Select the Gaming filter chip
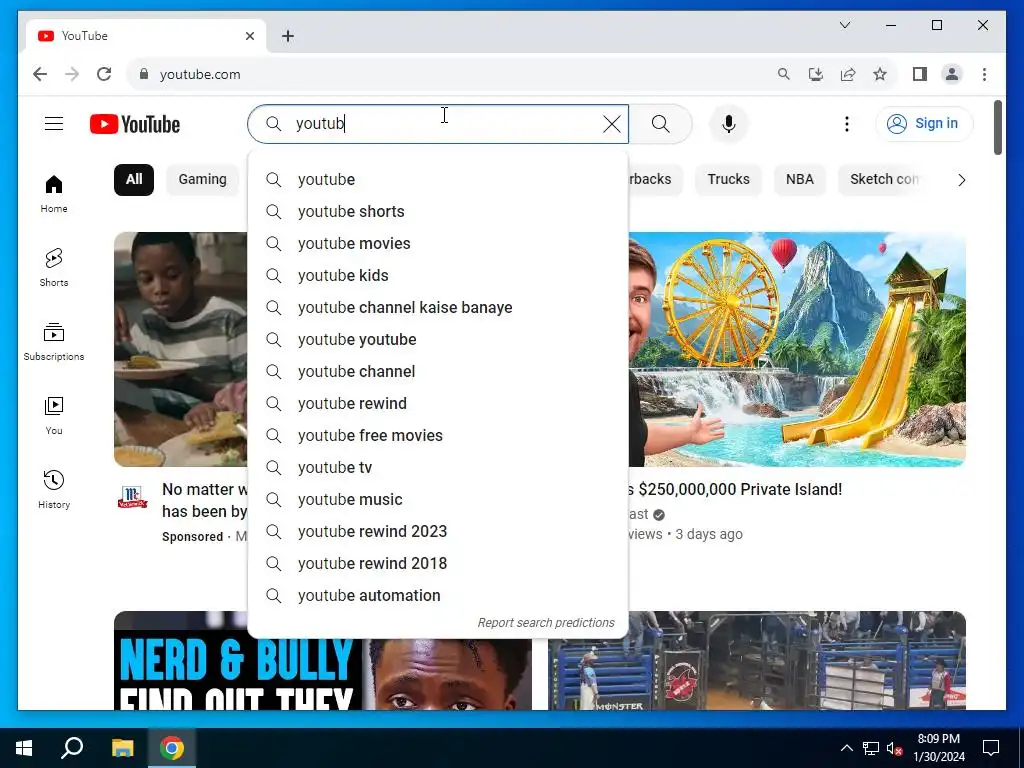The image size is (1024, 768). pyautogui.click(x=202, y=180)
